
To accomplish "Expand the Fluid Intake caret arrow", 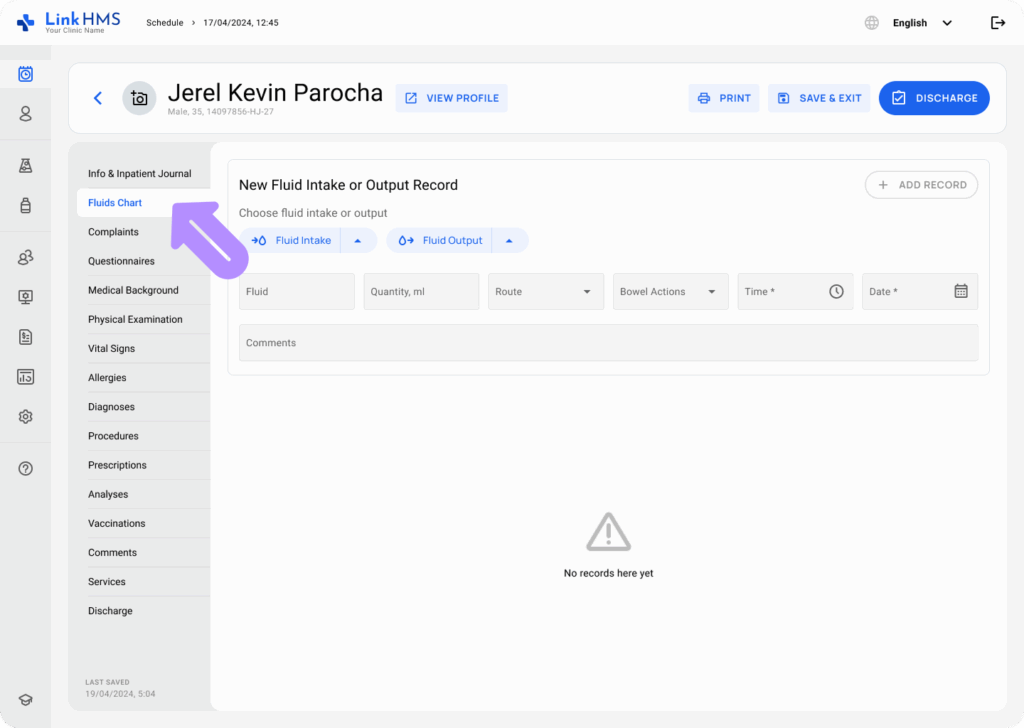I will coord(358,241).
